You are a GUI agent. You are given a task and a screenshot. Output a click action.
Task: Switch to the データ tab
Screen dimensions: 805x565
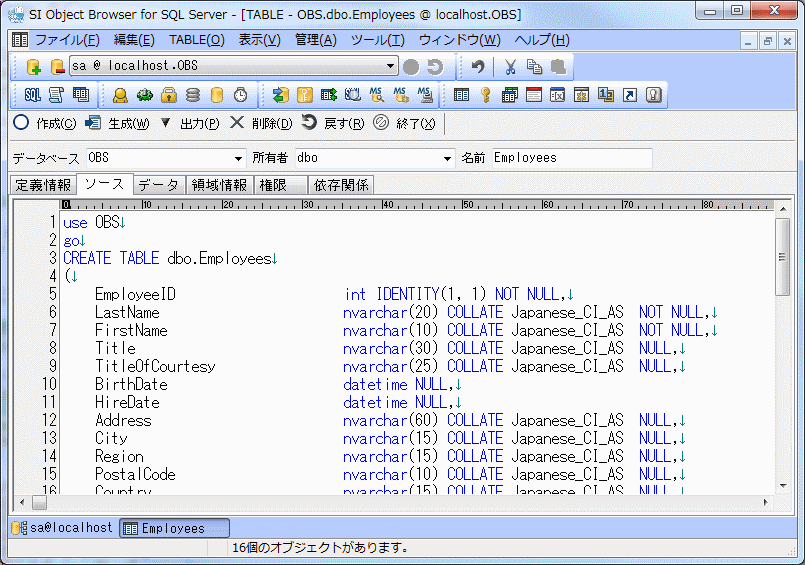point(158,185)
